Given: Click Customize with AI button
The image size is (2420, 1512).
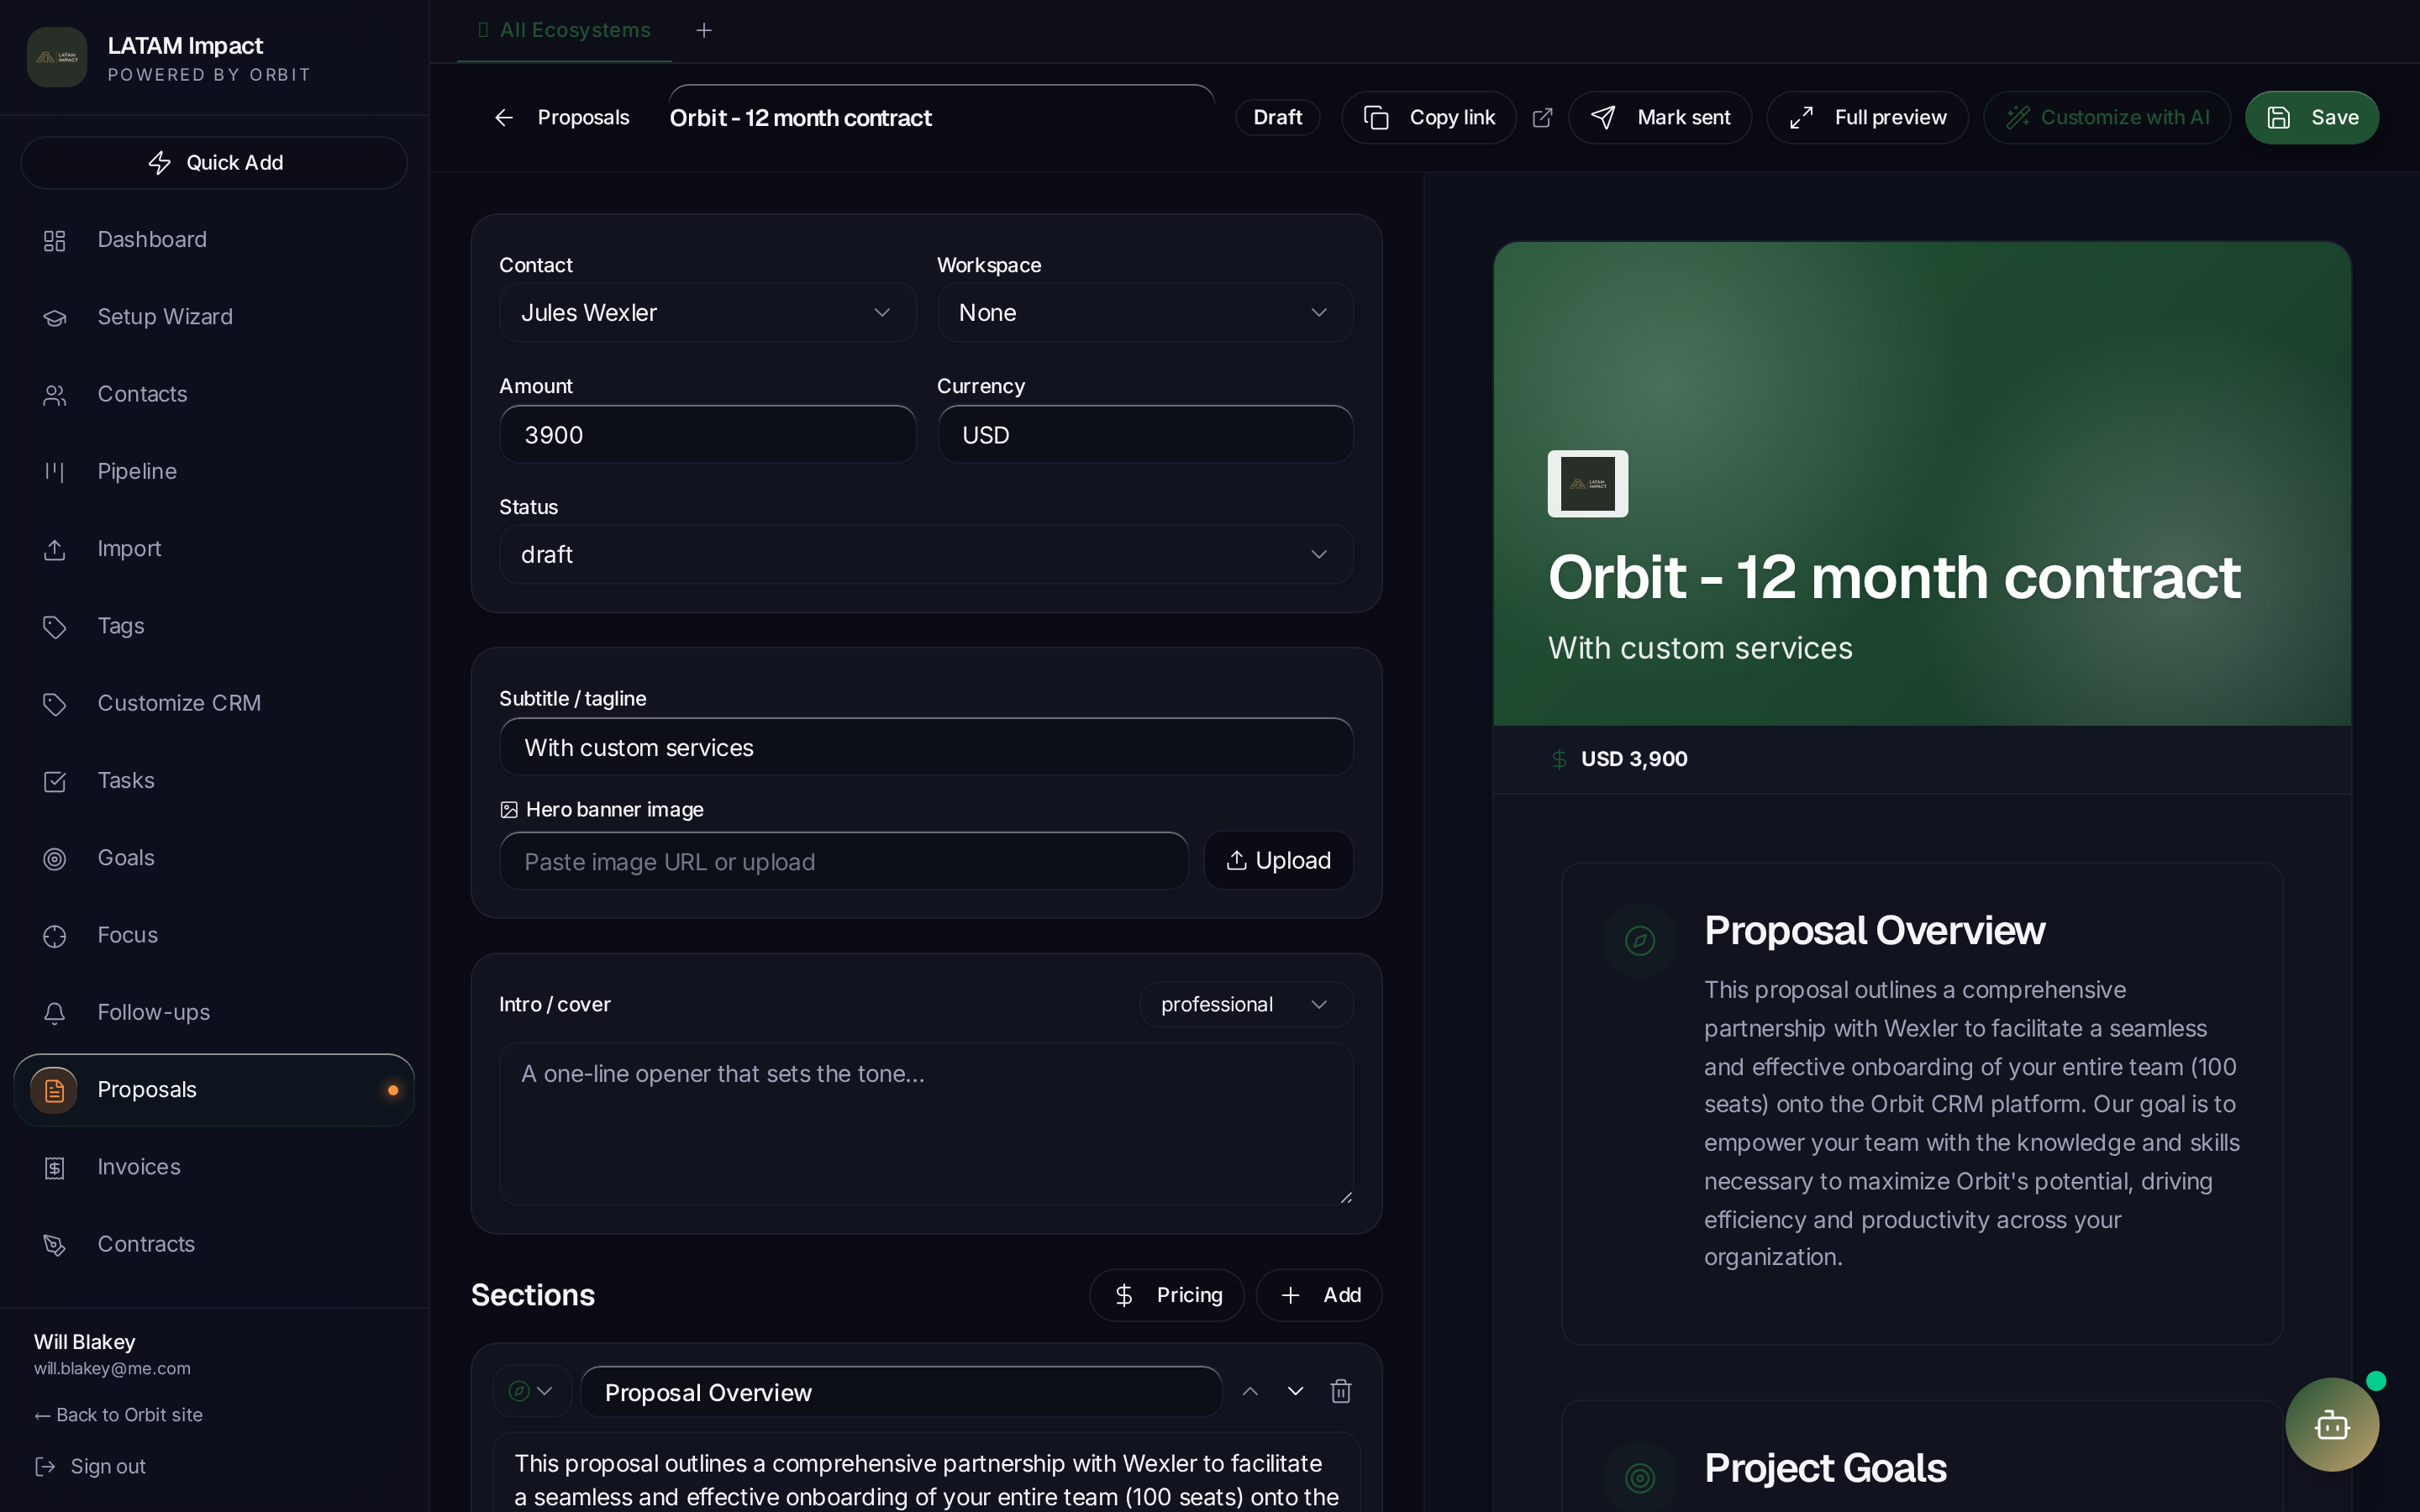Looking at the screenshot, I should [x=2107, y=118].
